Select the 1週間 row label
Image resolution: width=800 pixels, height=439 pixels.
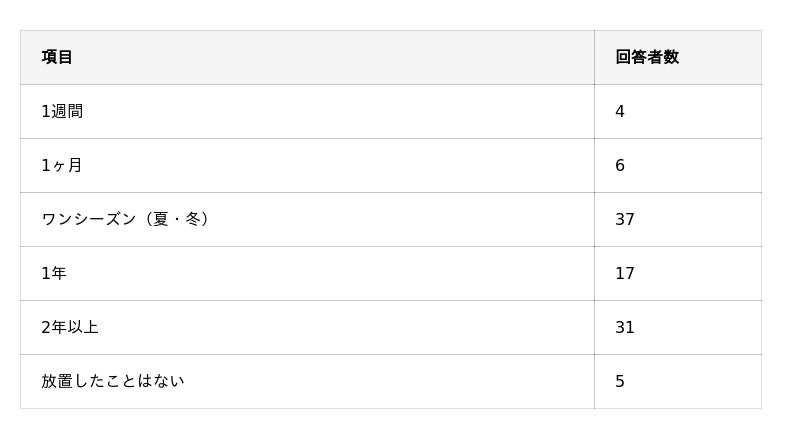coord(62,111)
